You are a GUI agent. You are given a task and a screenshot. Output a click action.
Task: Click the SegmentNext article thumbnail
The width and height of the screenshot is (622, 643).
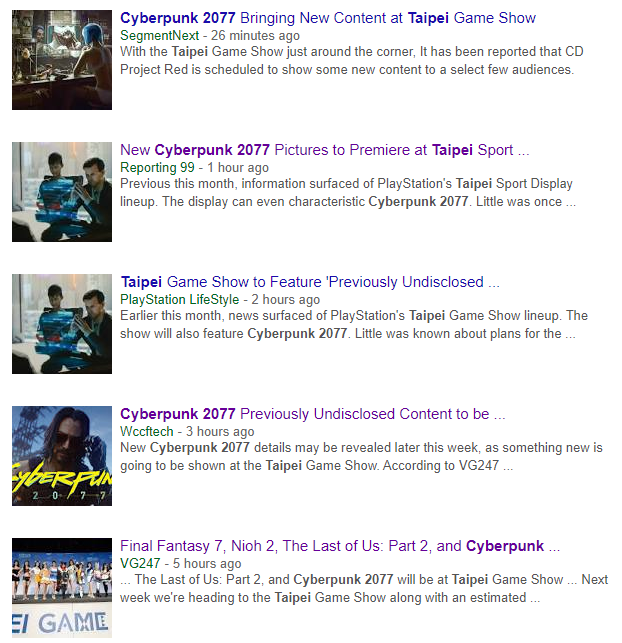point(62,60)
